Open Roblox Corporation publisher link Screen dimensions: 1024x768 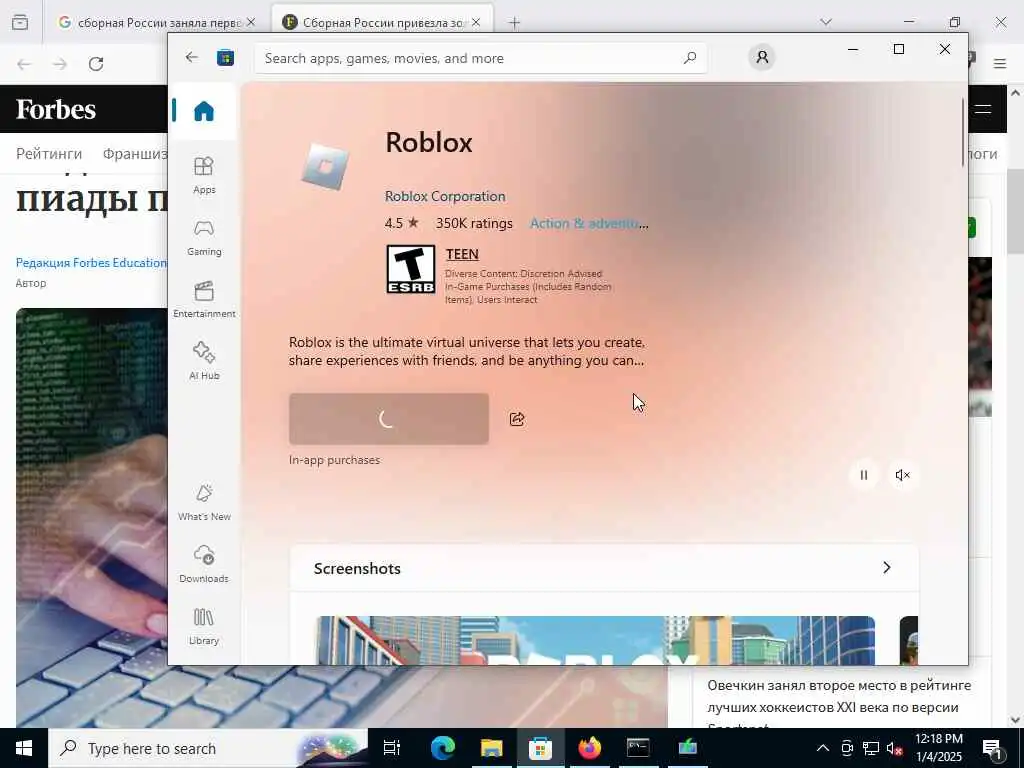point(445,196)
